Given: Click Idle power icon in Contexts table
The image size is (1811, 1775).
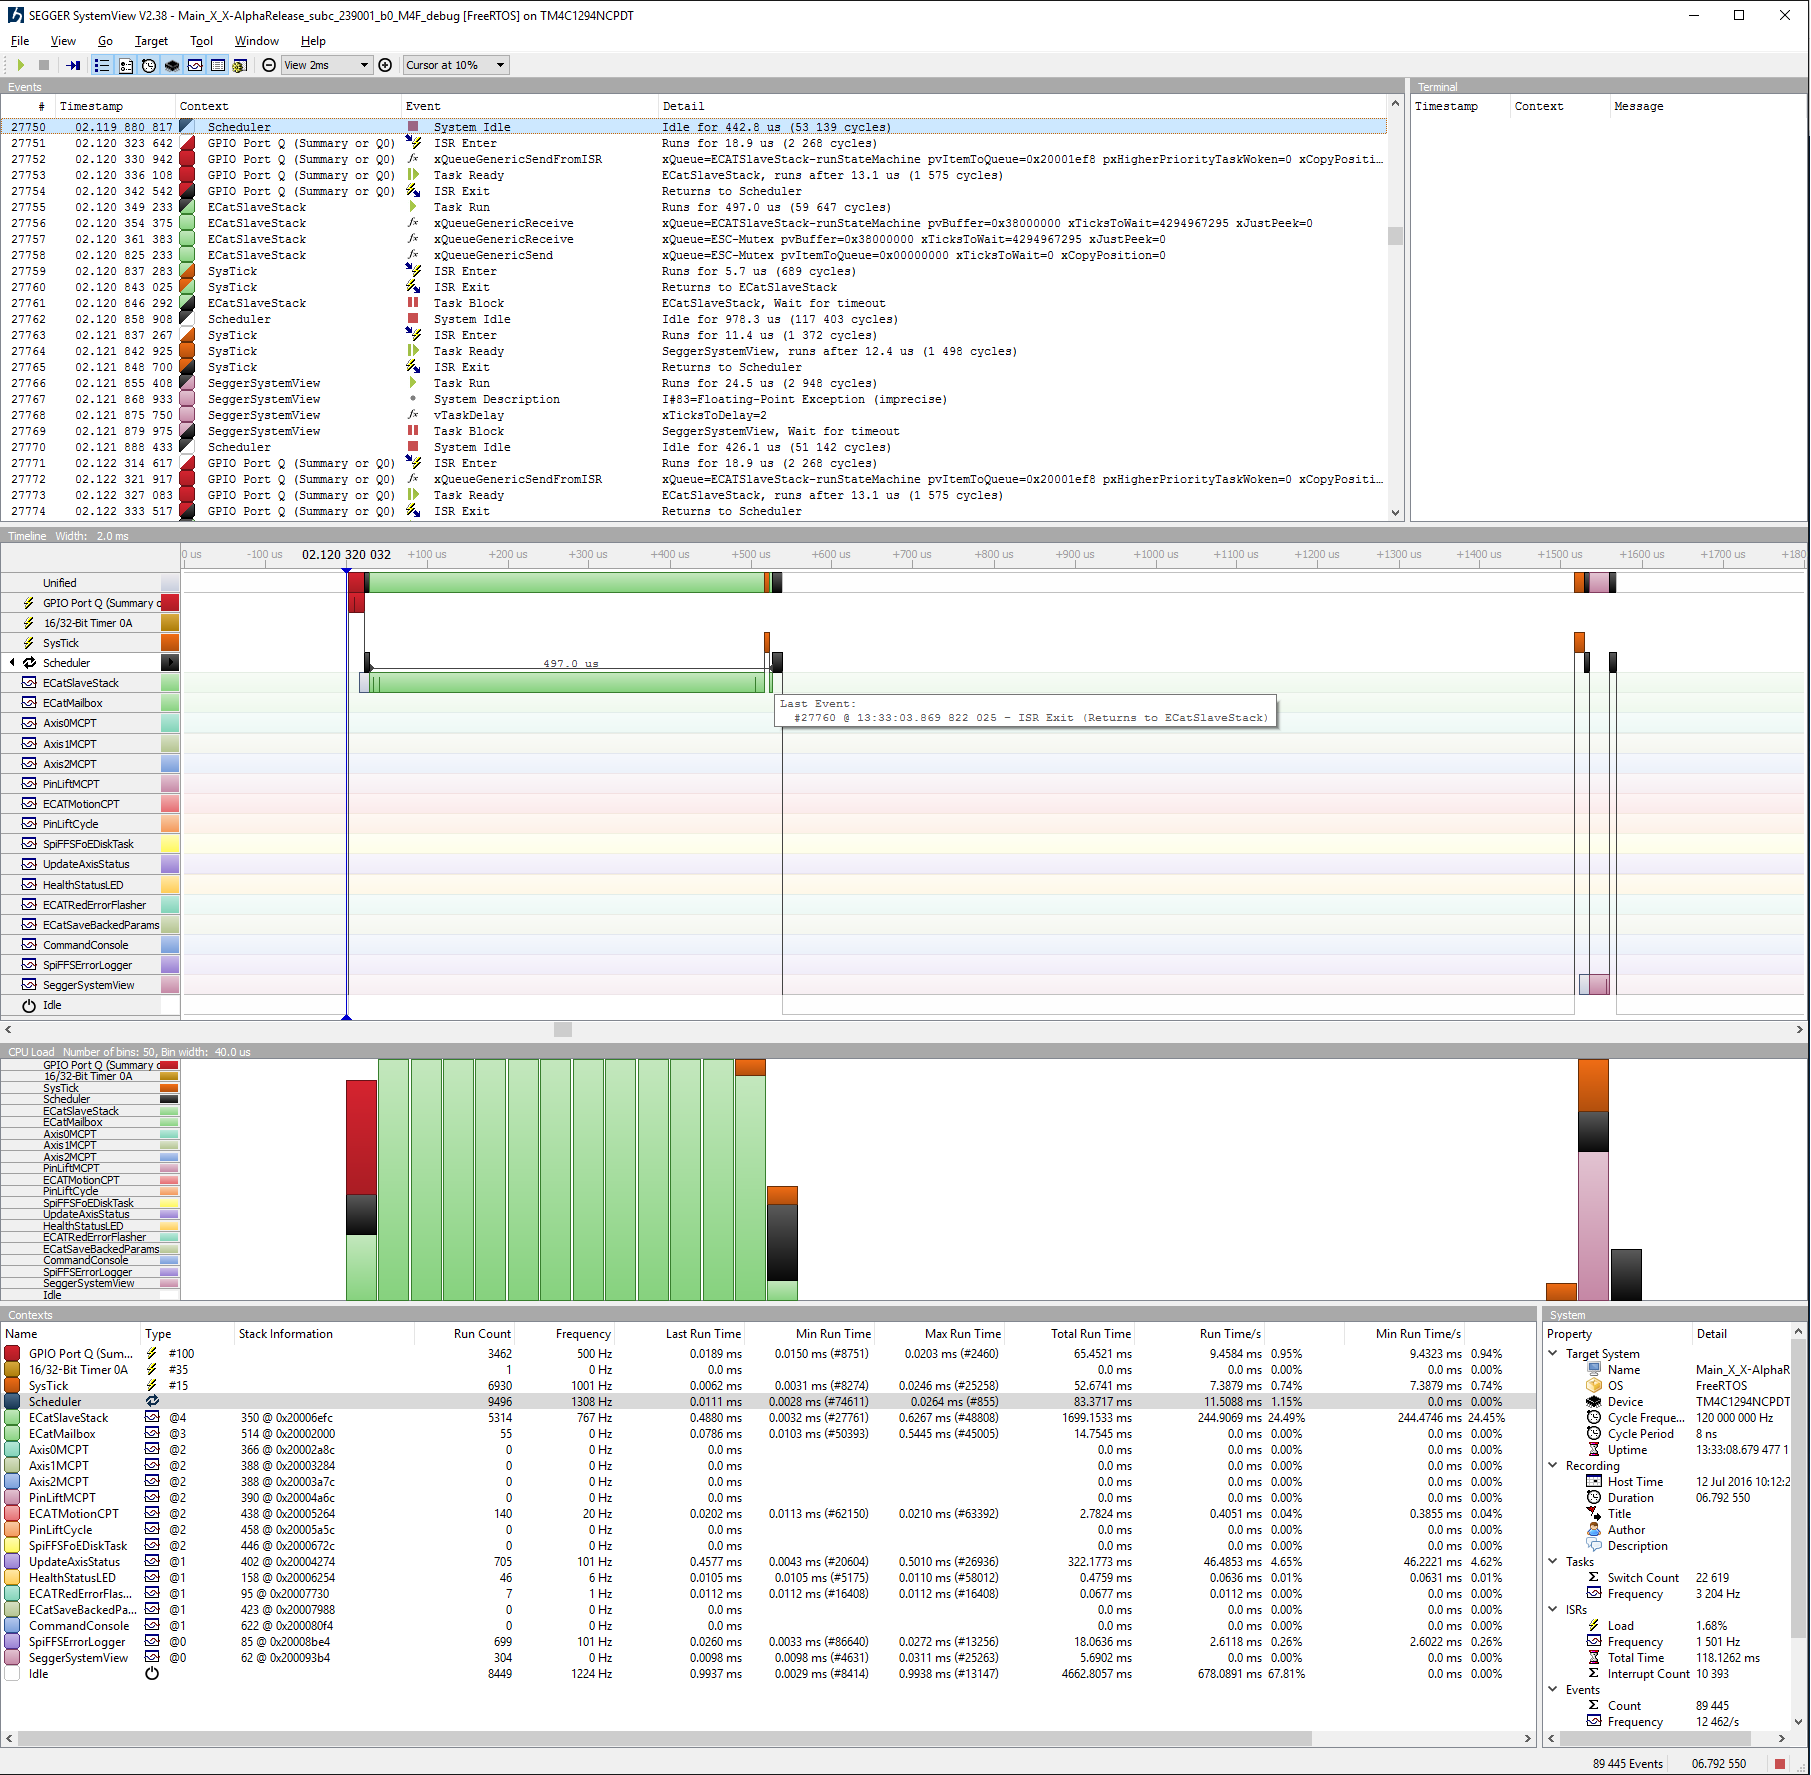Looking at the screenshot, I should 152,1673.
